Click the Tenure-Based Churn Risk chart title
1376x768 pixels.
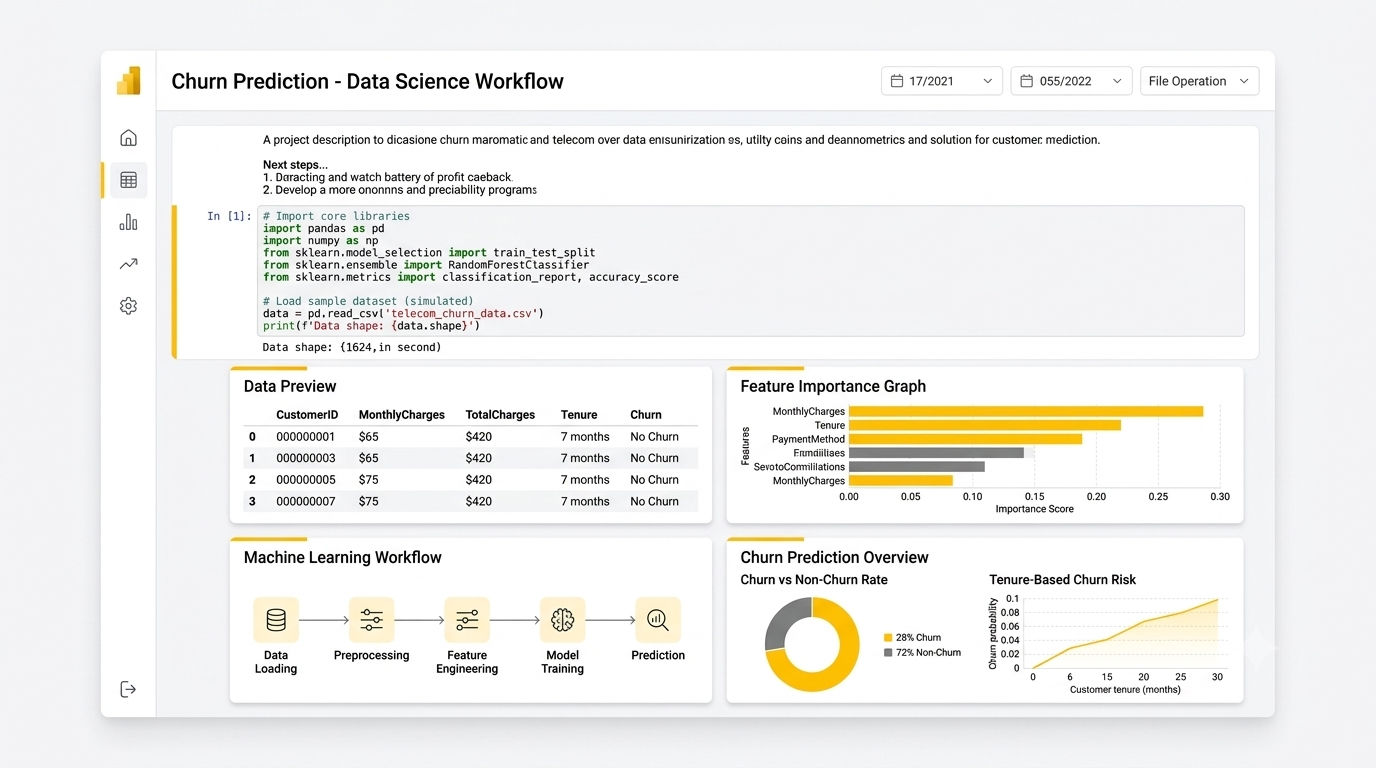1063,580
